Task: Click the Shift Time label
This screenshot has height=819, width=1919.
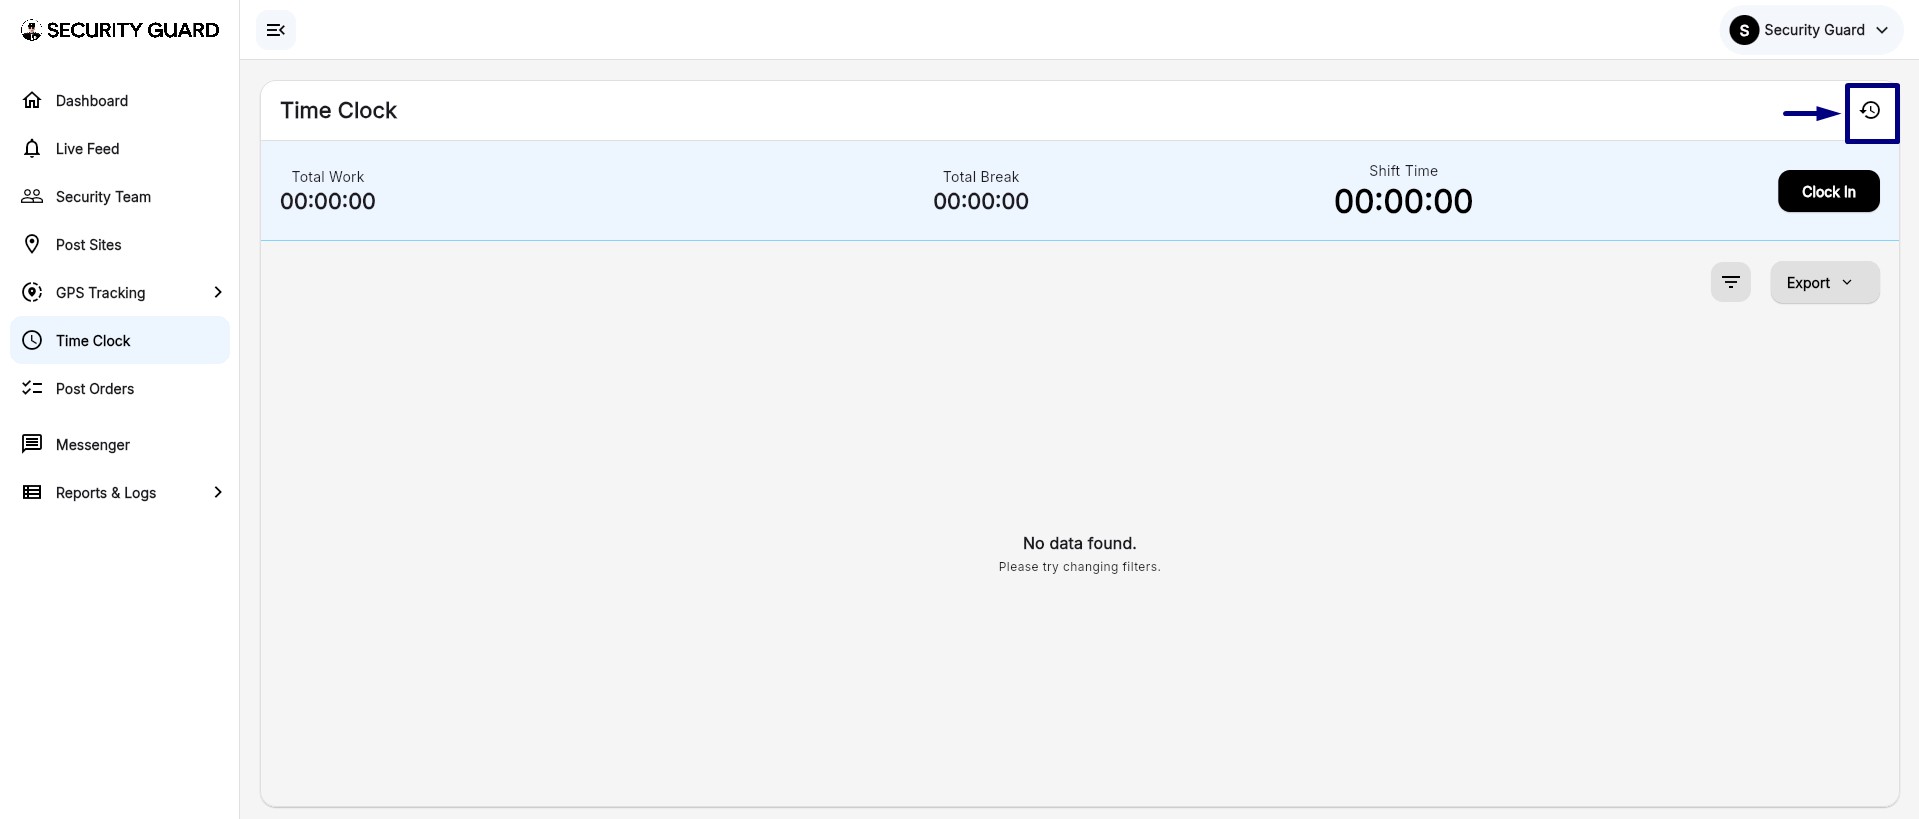Action: 1403,171
